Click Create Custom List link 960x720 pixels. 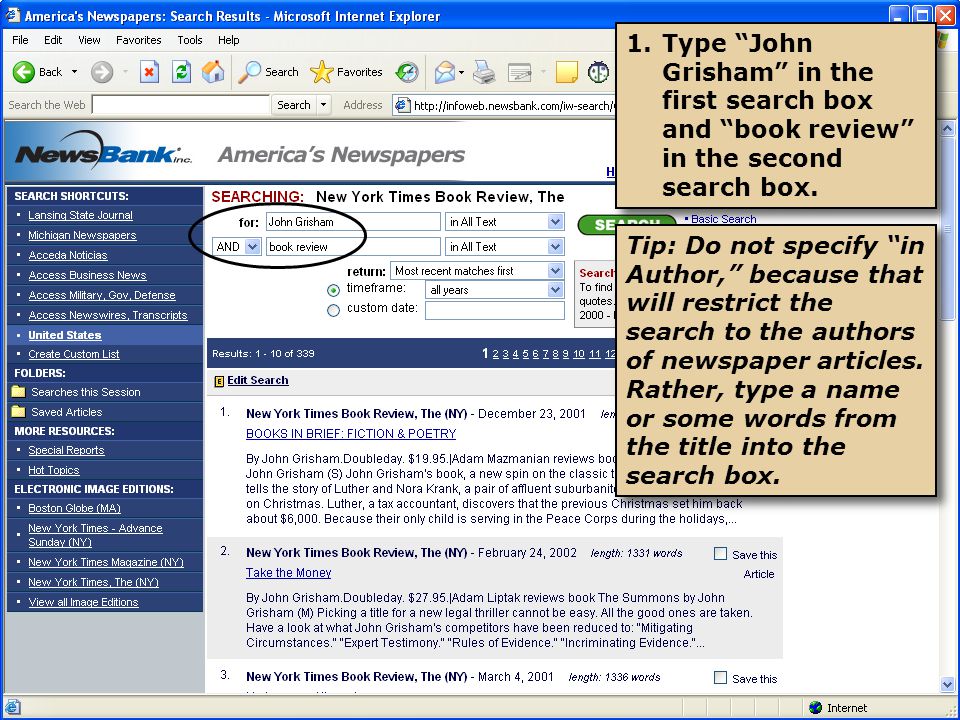73,354
